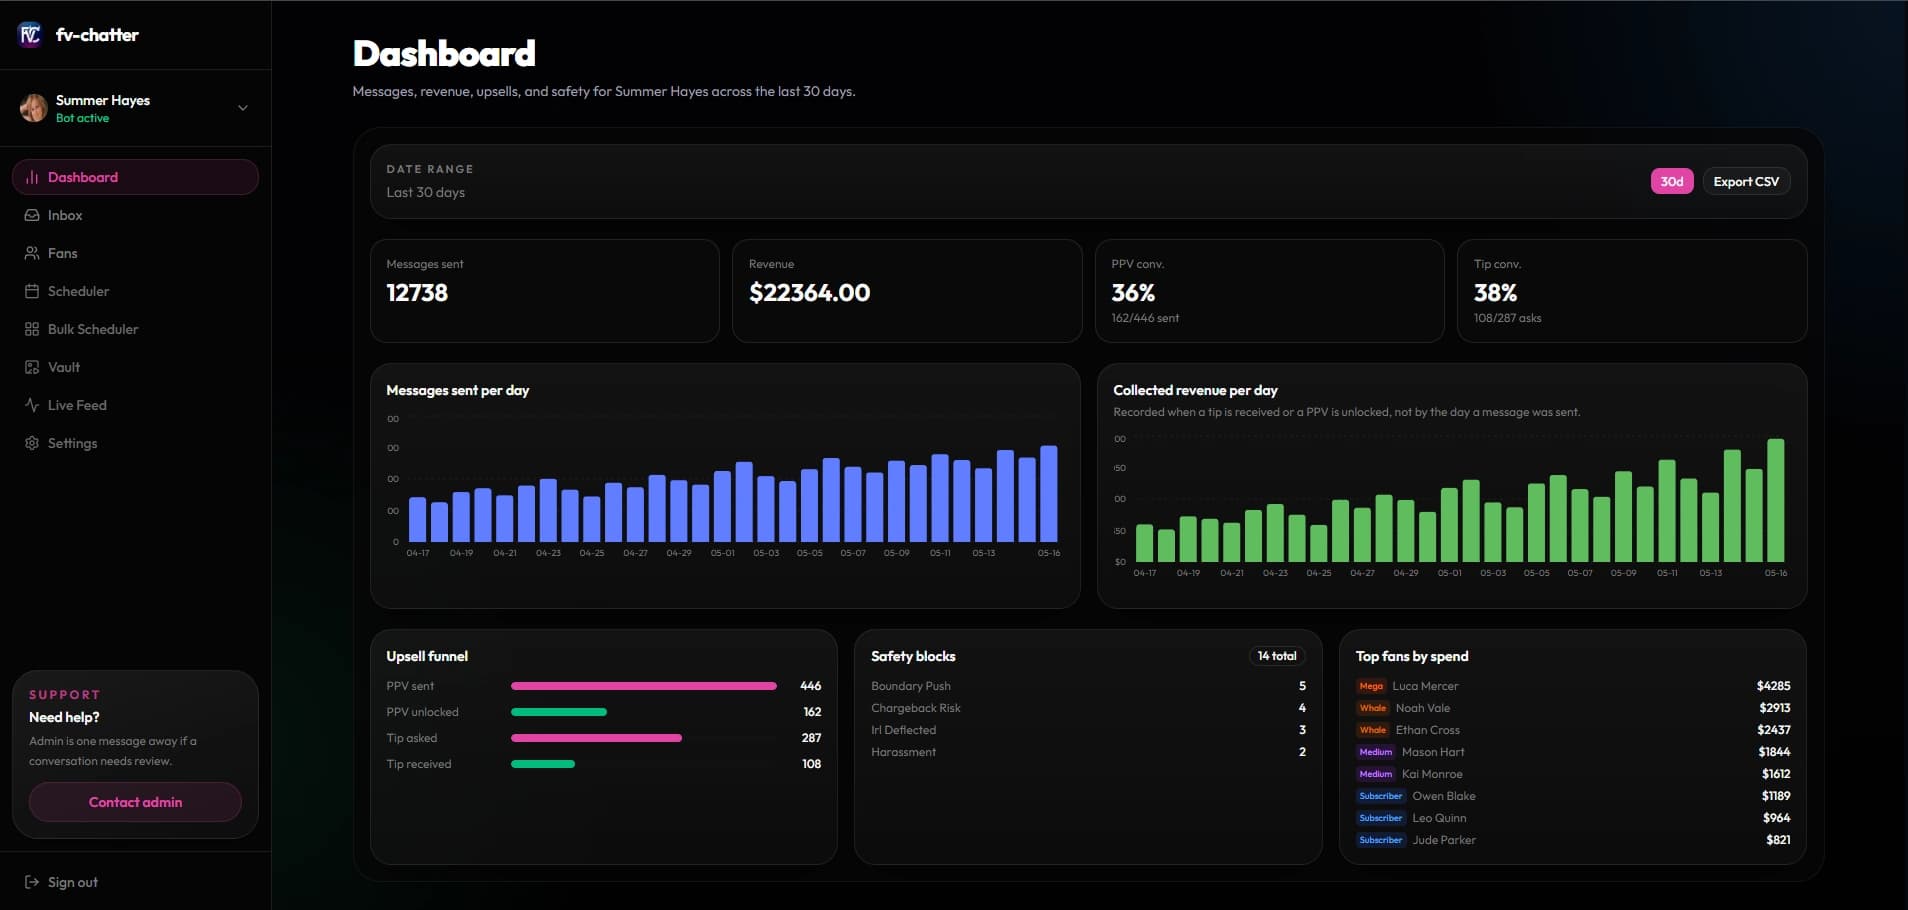Click the Date Range Last 30 days text
Screen dimensions: 1908x910
tap(426, 192)
